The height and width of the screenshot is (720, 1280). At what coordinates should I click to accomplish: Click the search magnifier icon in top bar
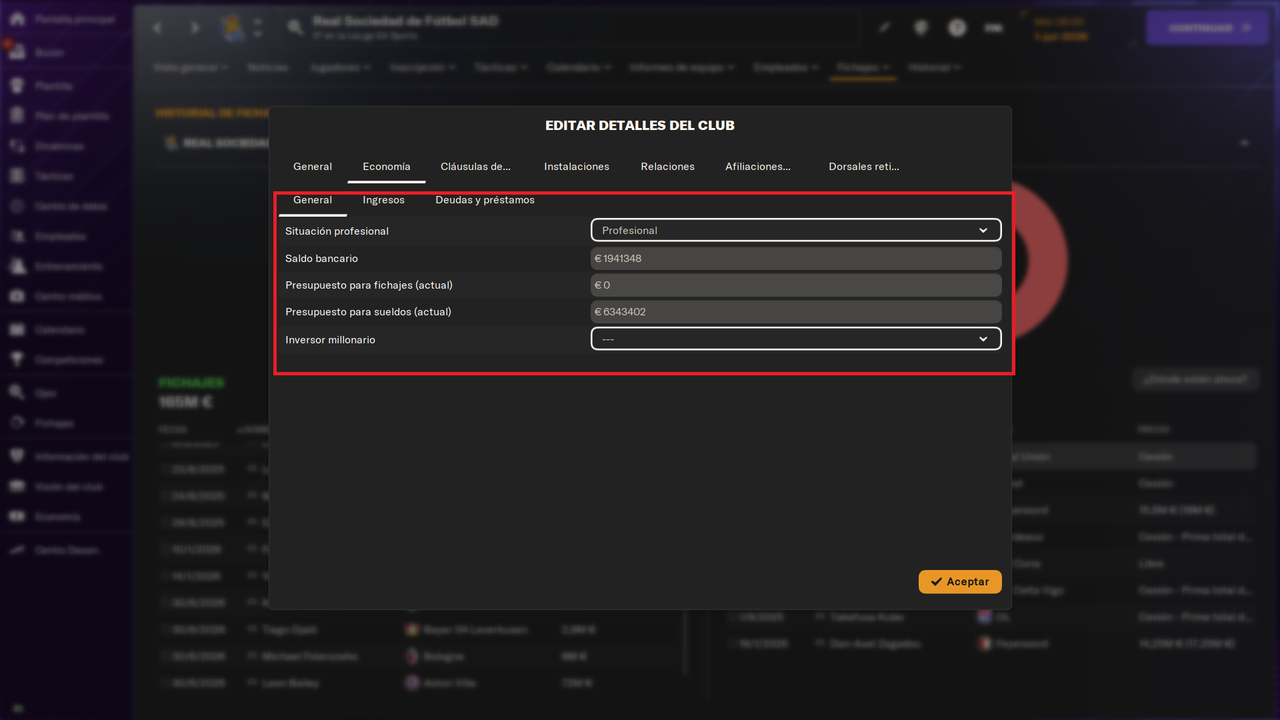click(x=296, y=28)
